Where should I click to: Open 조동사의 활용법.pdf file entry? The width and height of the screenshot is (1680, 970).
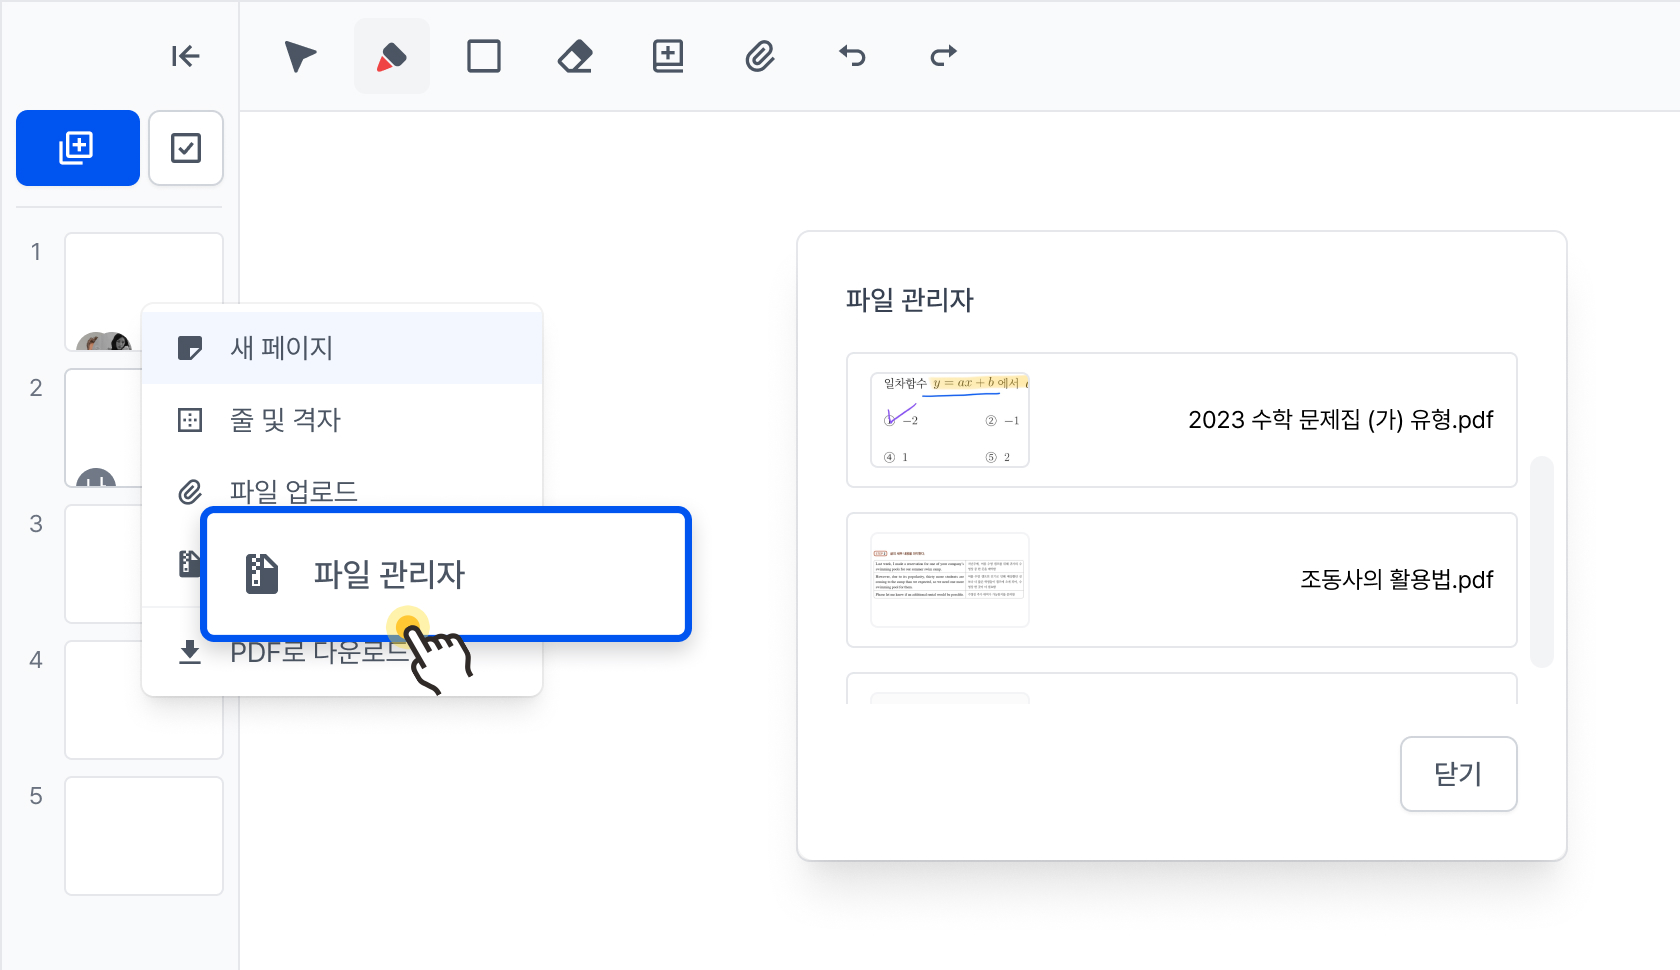click(x=1182, y=580)
